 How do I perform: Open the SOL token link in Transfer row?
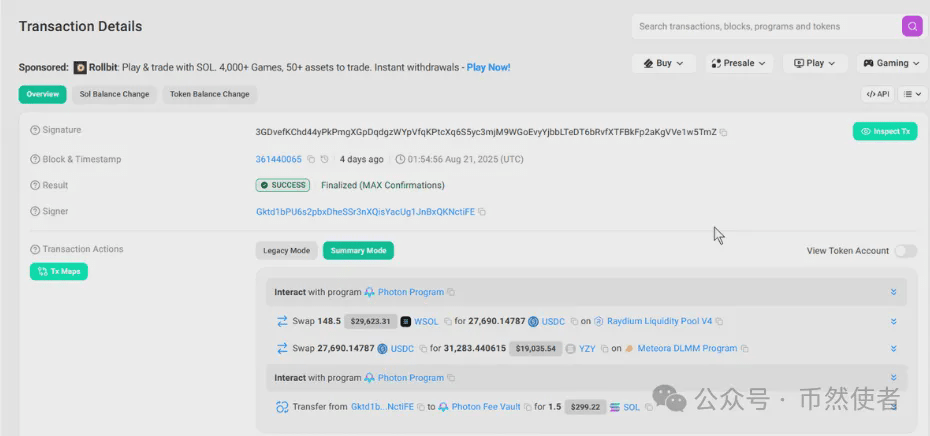coord(632,408)
